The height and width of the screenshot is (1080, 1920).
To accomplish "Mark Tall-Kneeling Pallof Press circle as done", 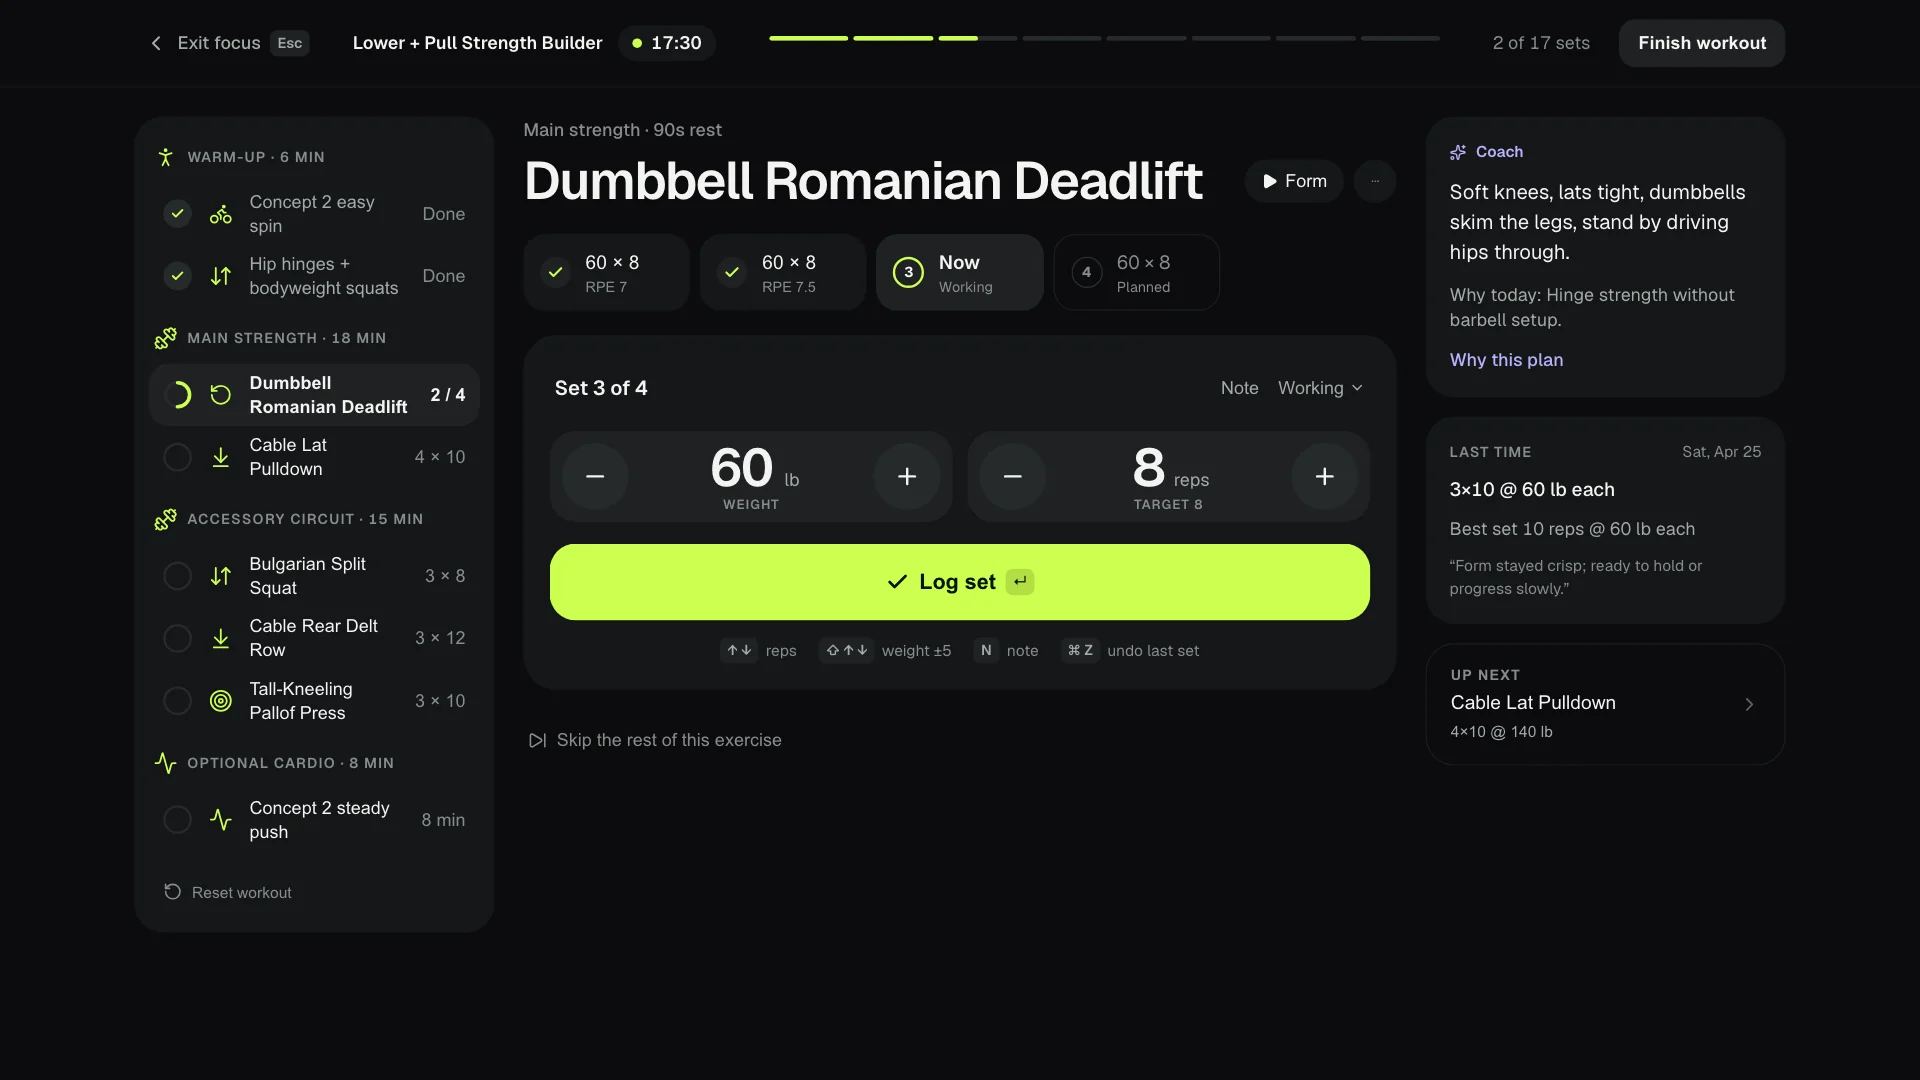I will (x=177, y=701).
